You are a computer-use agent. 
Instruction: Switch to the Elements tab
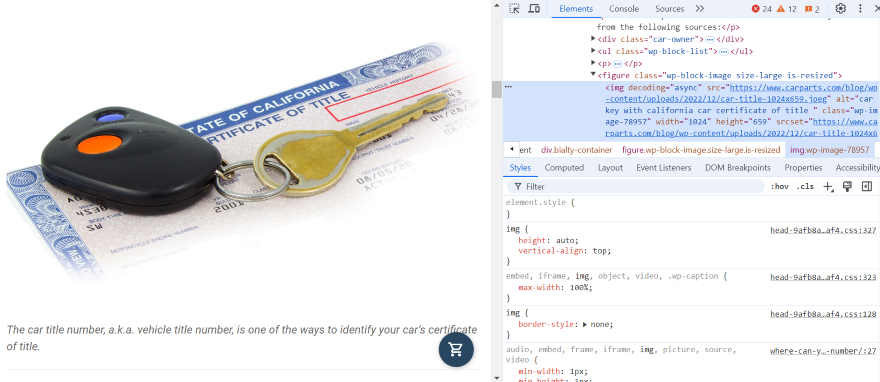576,8
